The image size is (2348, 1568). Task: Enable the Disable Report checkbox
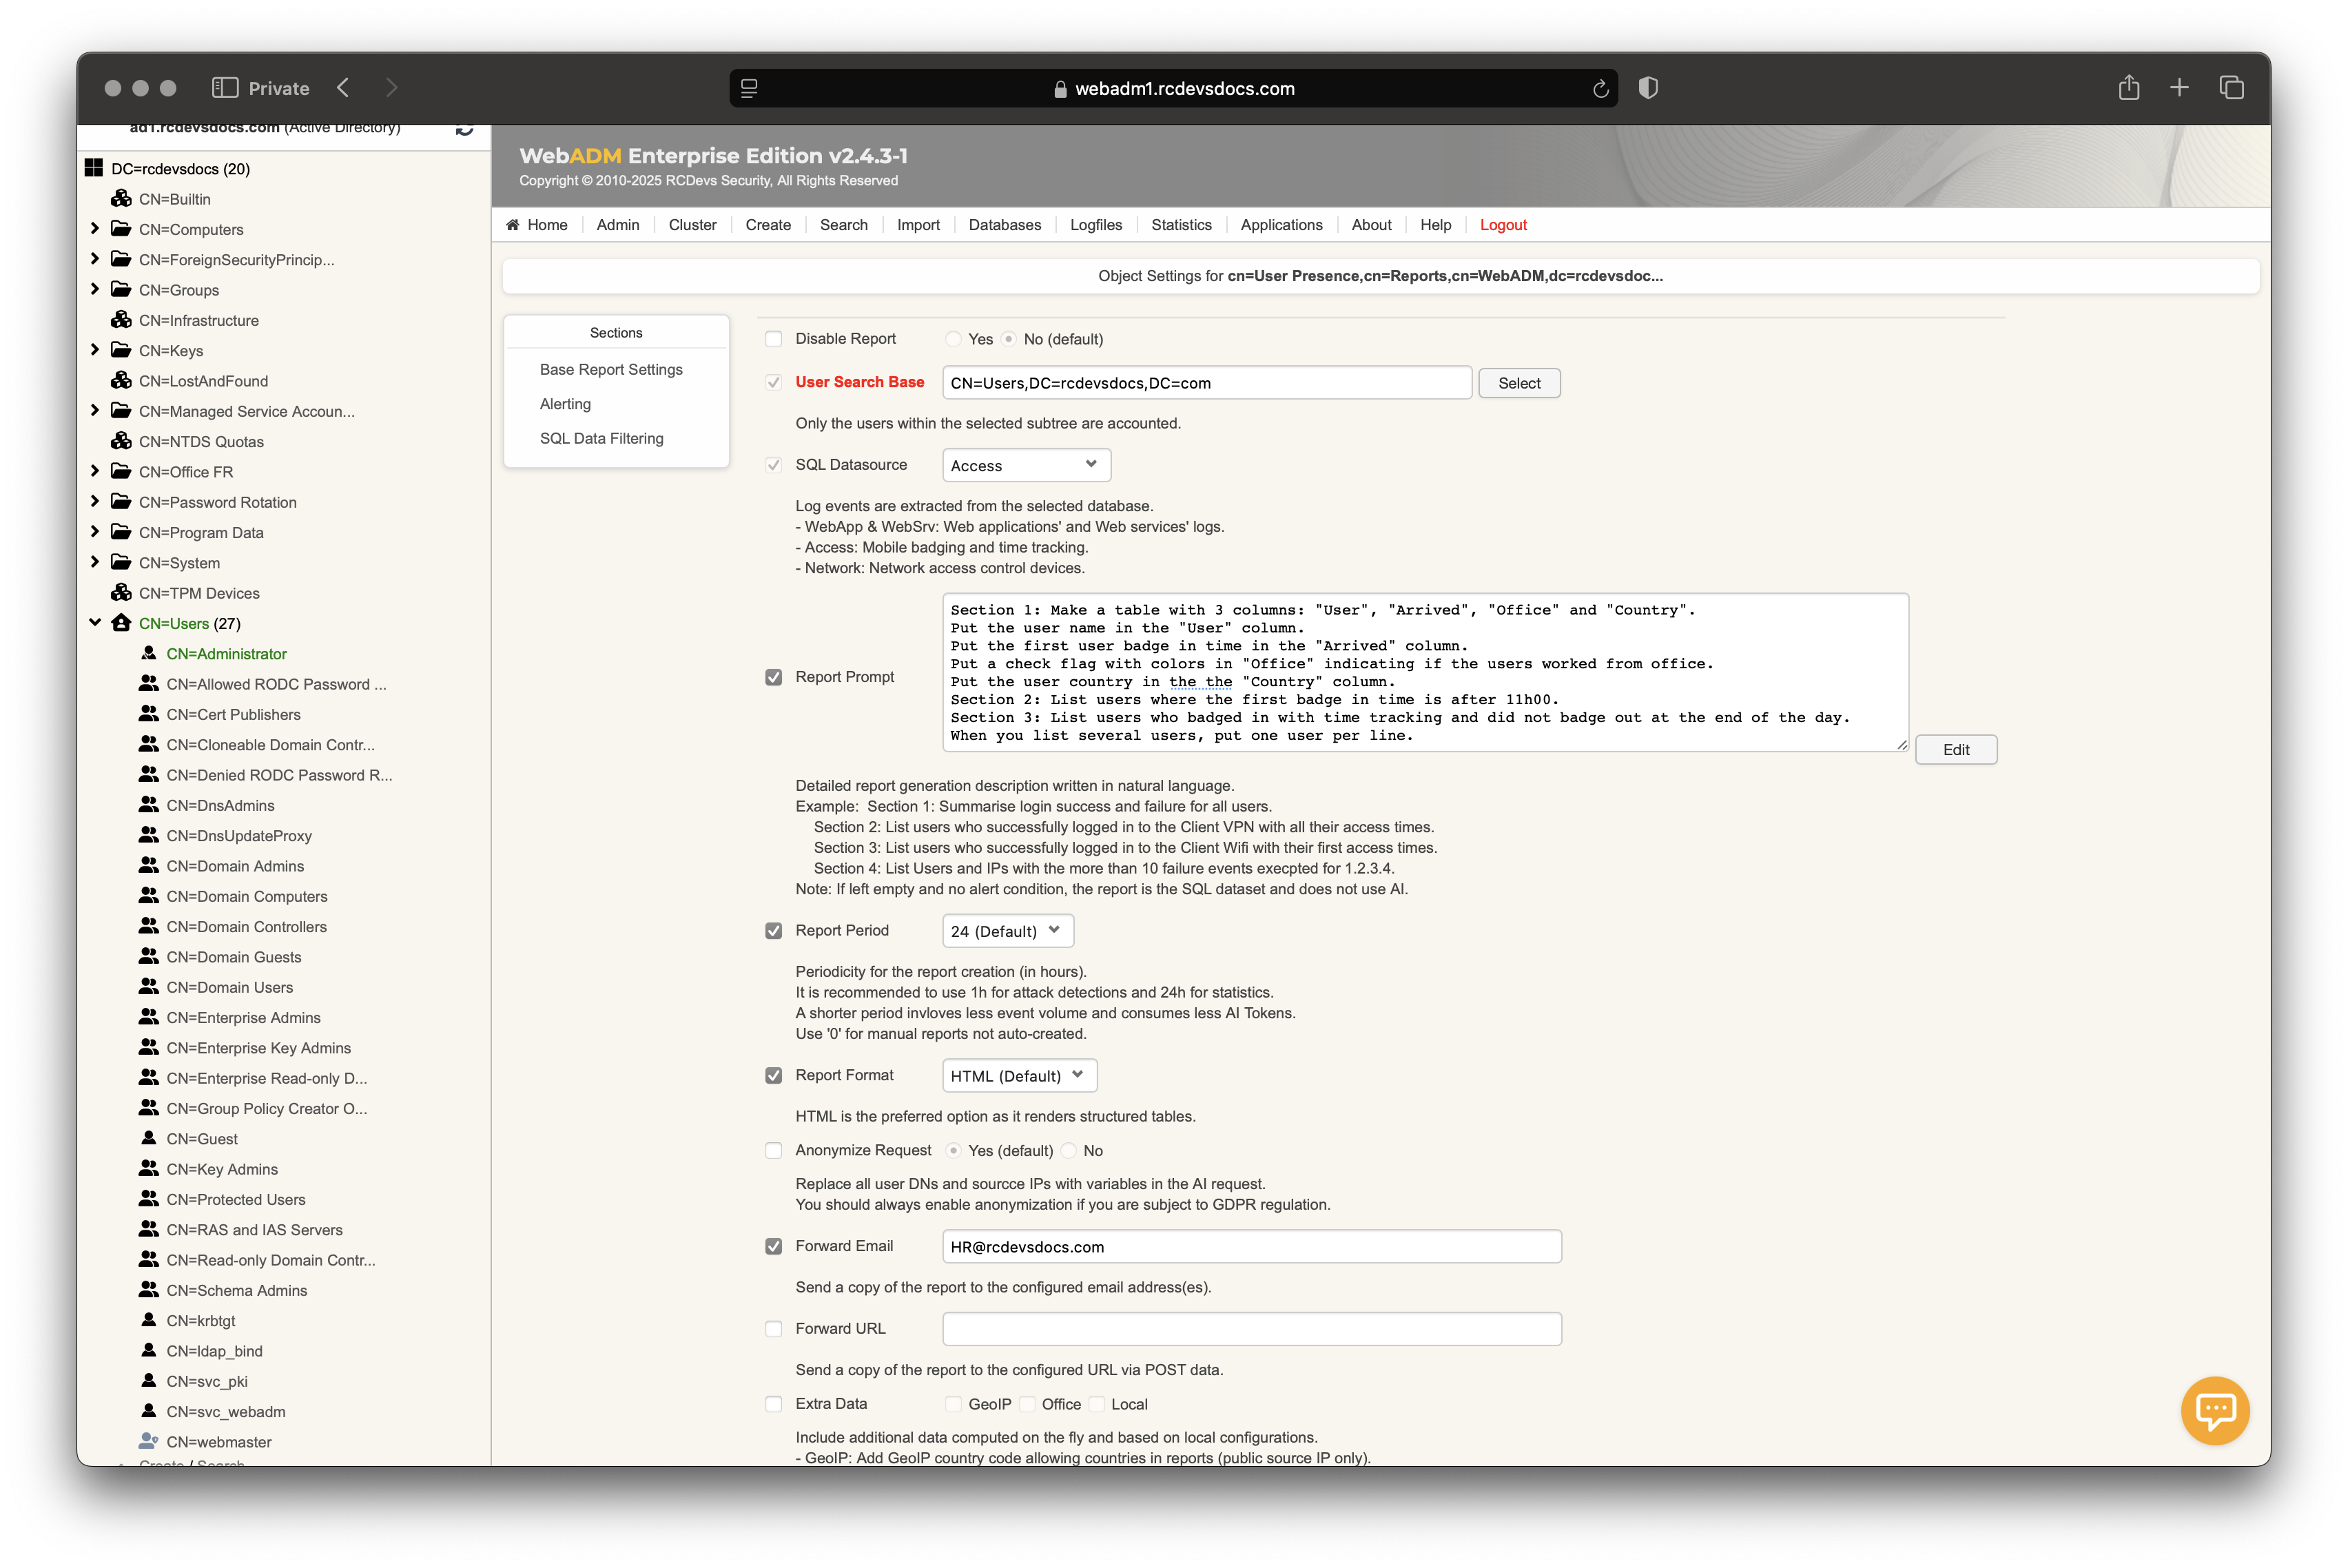point(773,339)
